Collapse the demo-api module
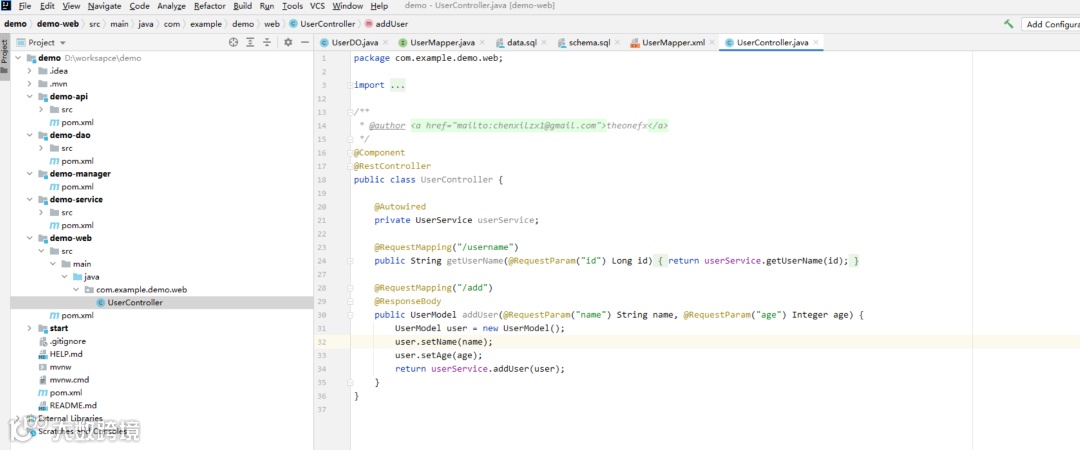Image resolution: width=1080 pixels, height=450 pixels. 30,96
